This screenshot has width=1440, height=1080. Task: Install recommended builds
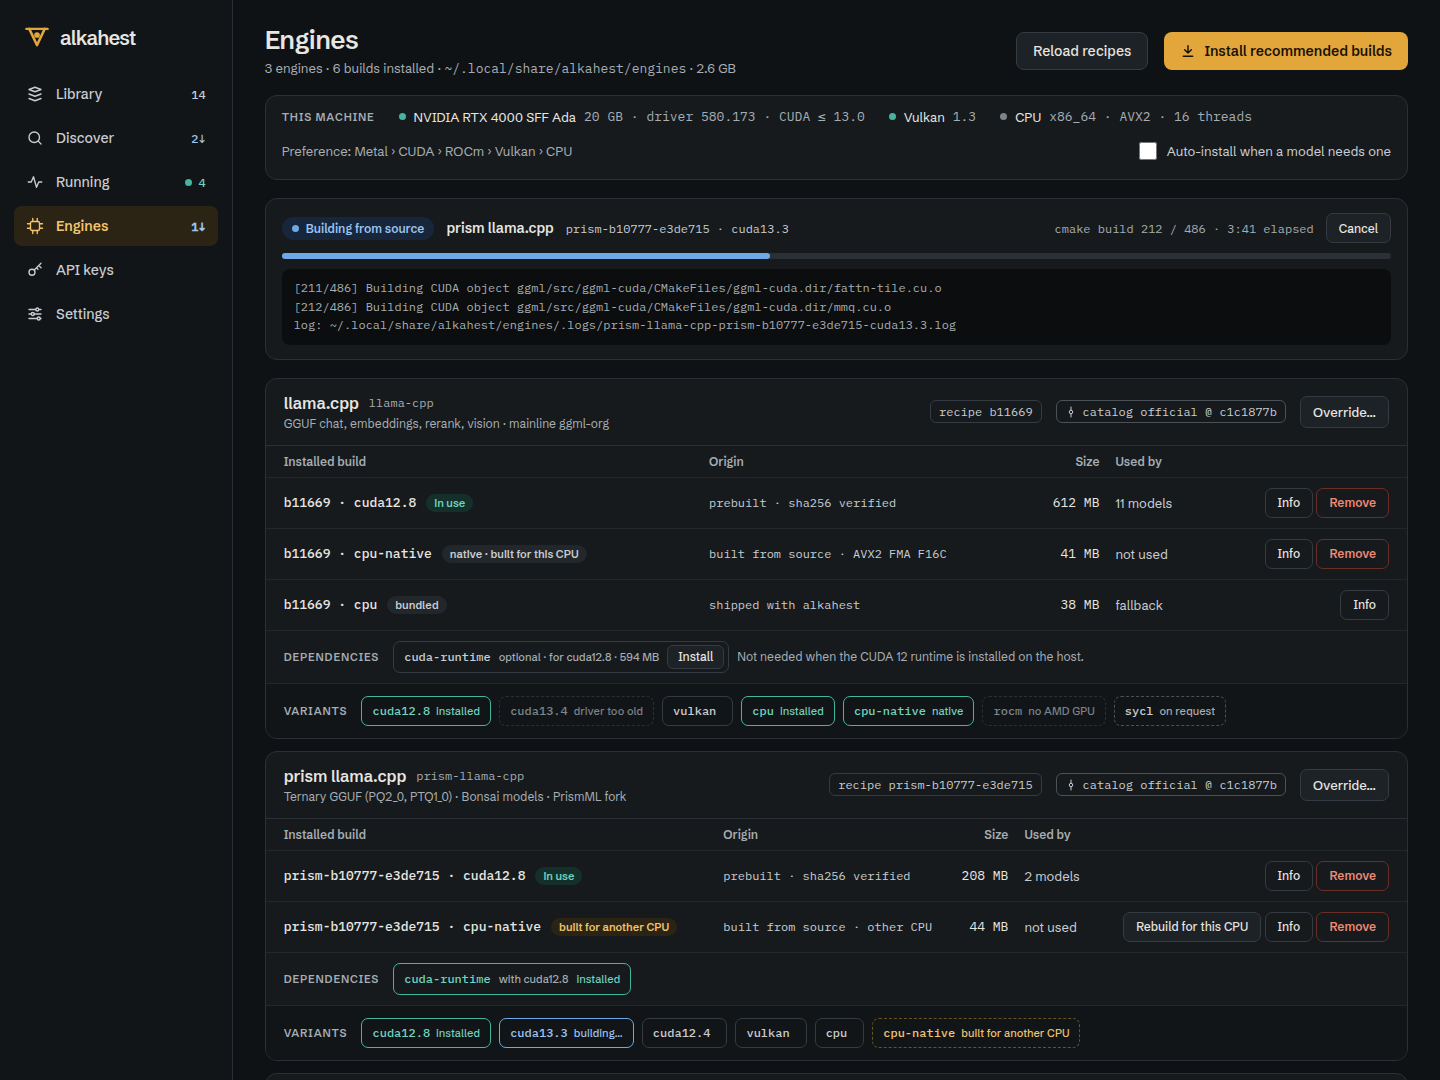pyautogui.click(x=1286, y=51)
